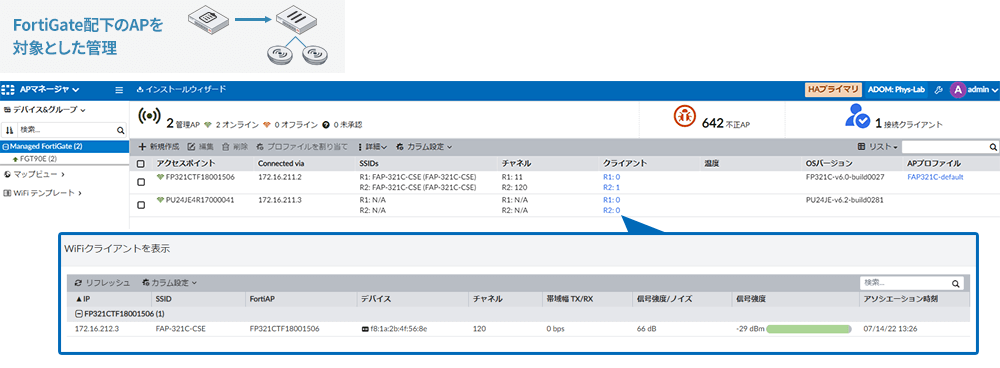Screen dimensions: 1000x368
Task: Toggle the hamburger sidebar menu icon
Action: [x=119, y=90]
